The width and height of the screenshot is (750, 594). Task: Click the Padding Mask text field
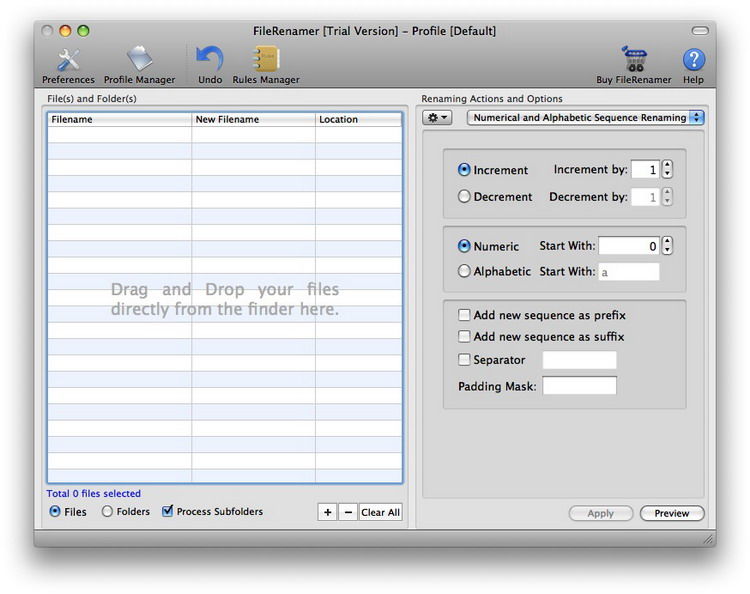point(579,386)
